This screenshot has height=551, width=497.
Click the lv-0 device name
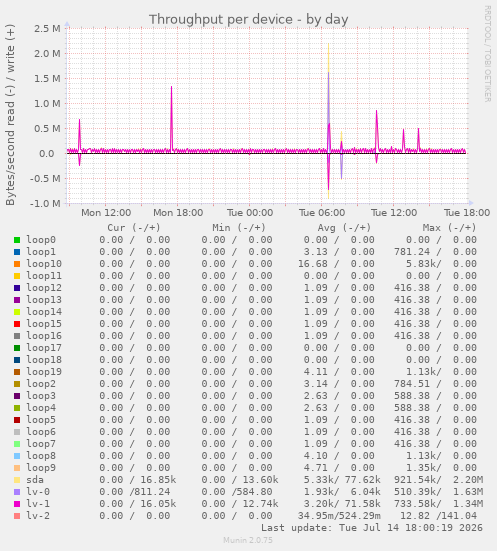38,492
